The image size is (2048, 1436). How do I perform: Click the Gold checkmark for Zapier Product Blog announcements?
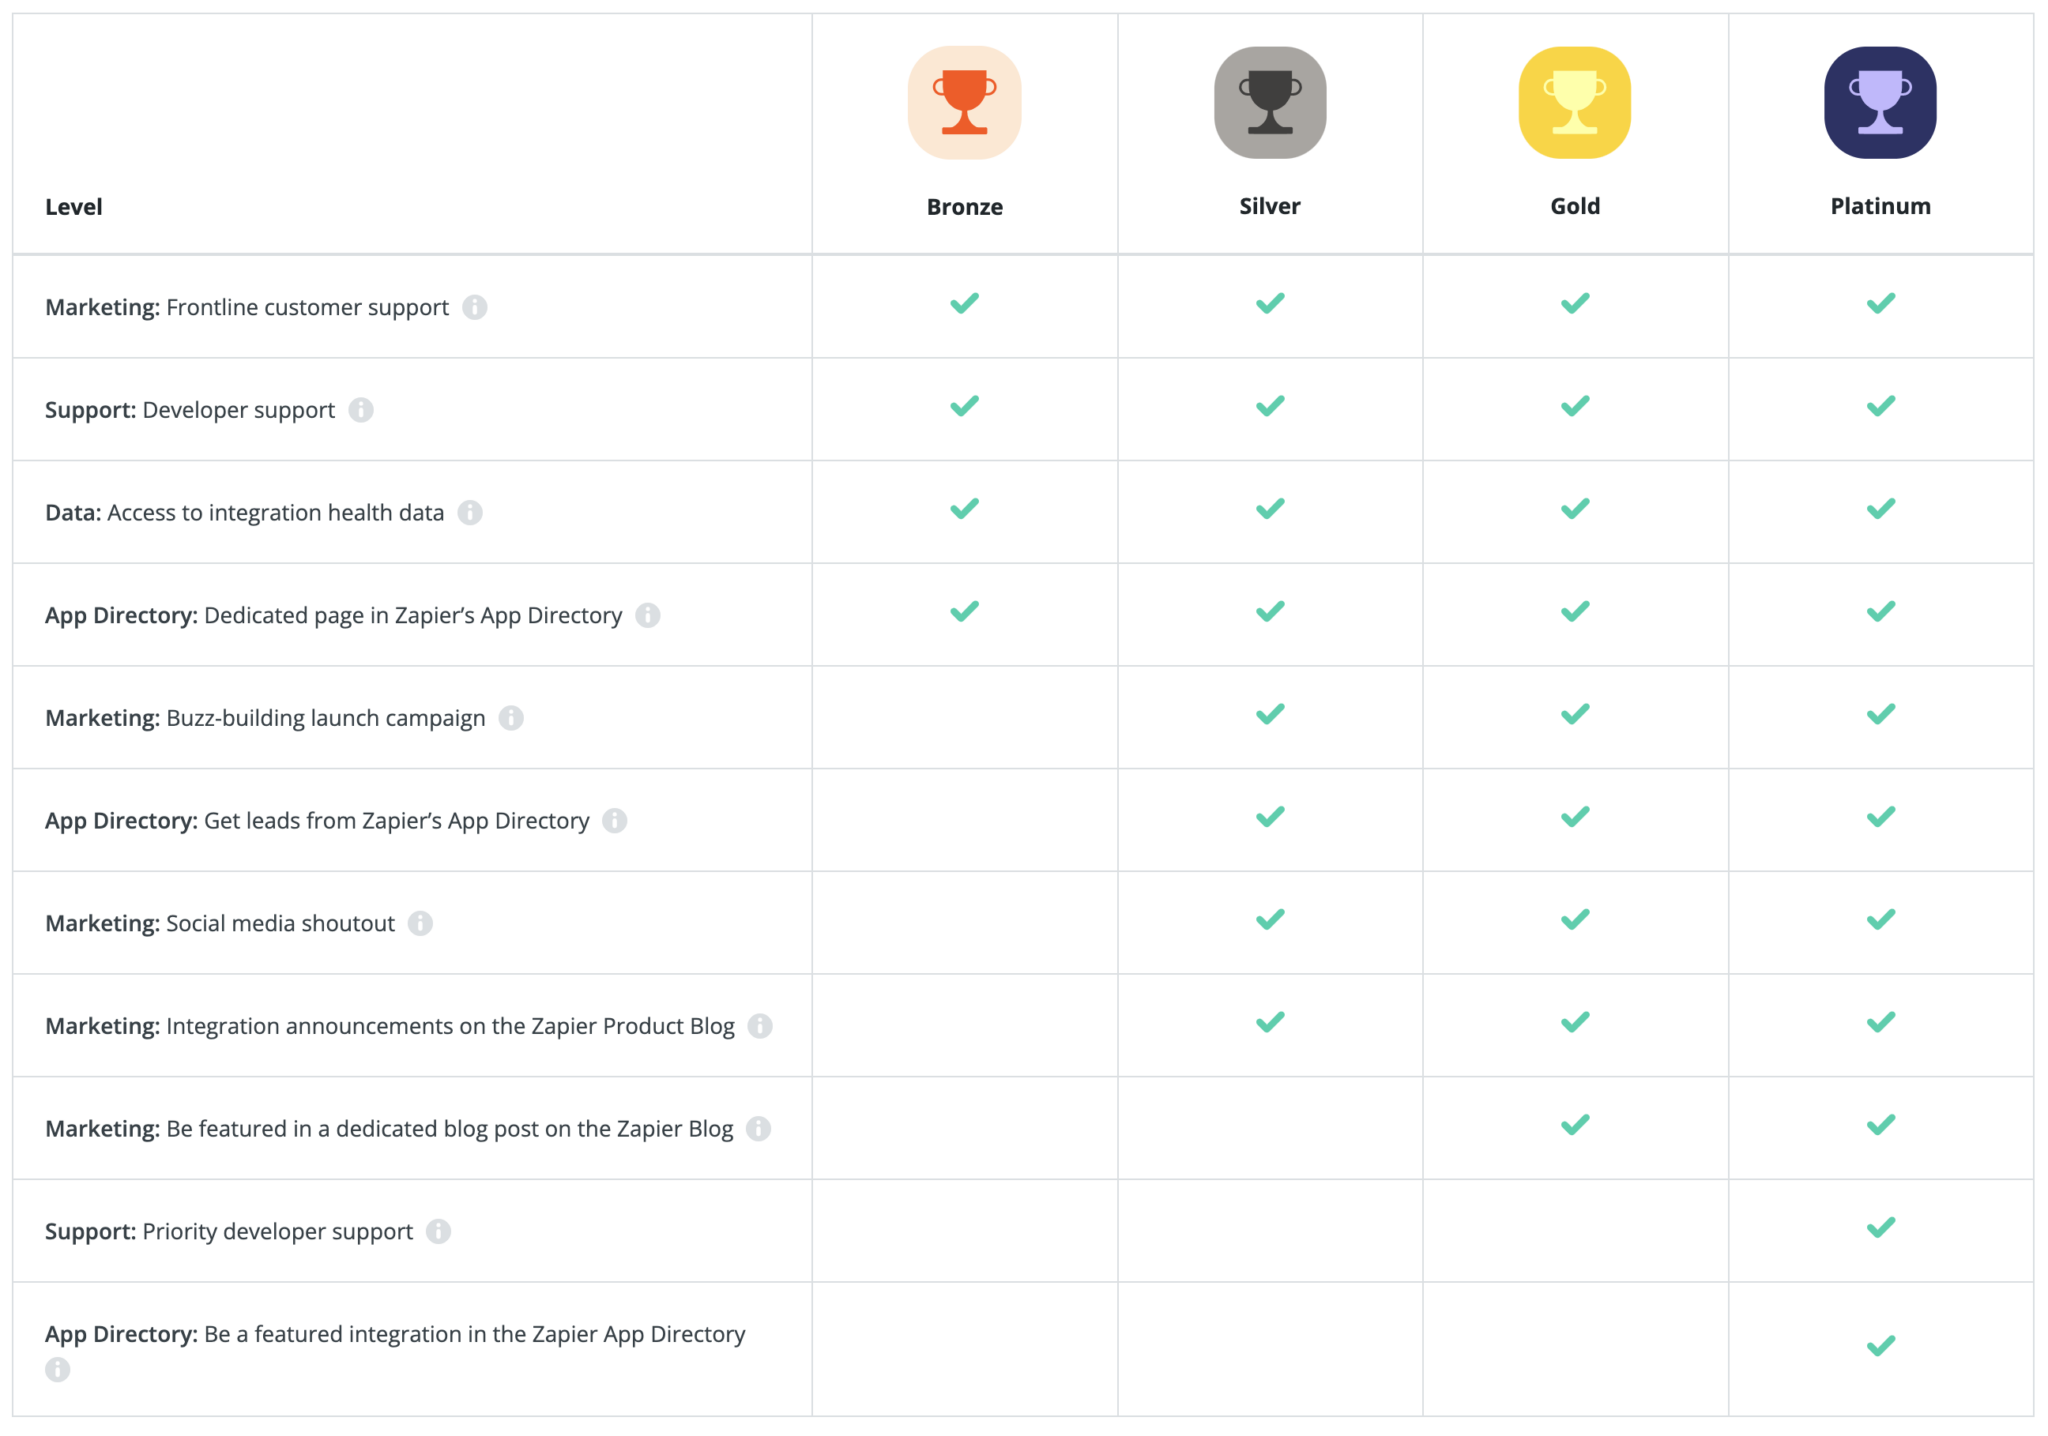1574,1022
